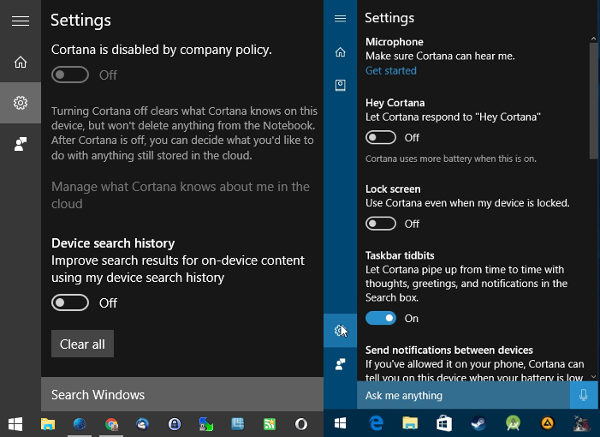The height and width of the screenshot is (437, 600).
Task: Launch Microsoft Edge from the right taskbar
Action: click(377, 423)
